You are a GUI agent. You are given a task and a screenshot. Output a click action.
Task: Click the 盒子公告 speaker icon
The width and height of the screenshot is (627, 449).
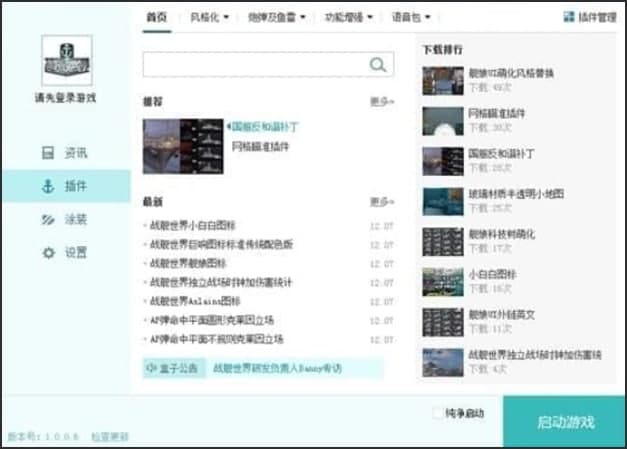[x=153, y=368]
